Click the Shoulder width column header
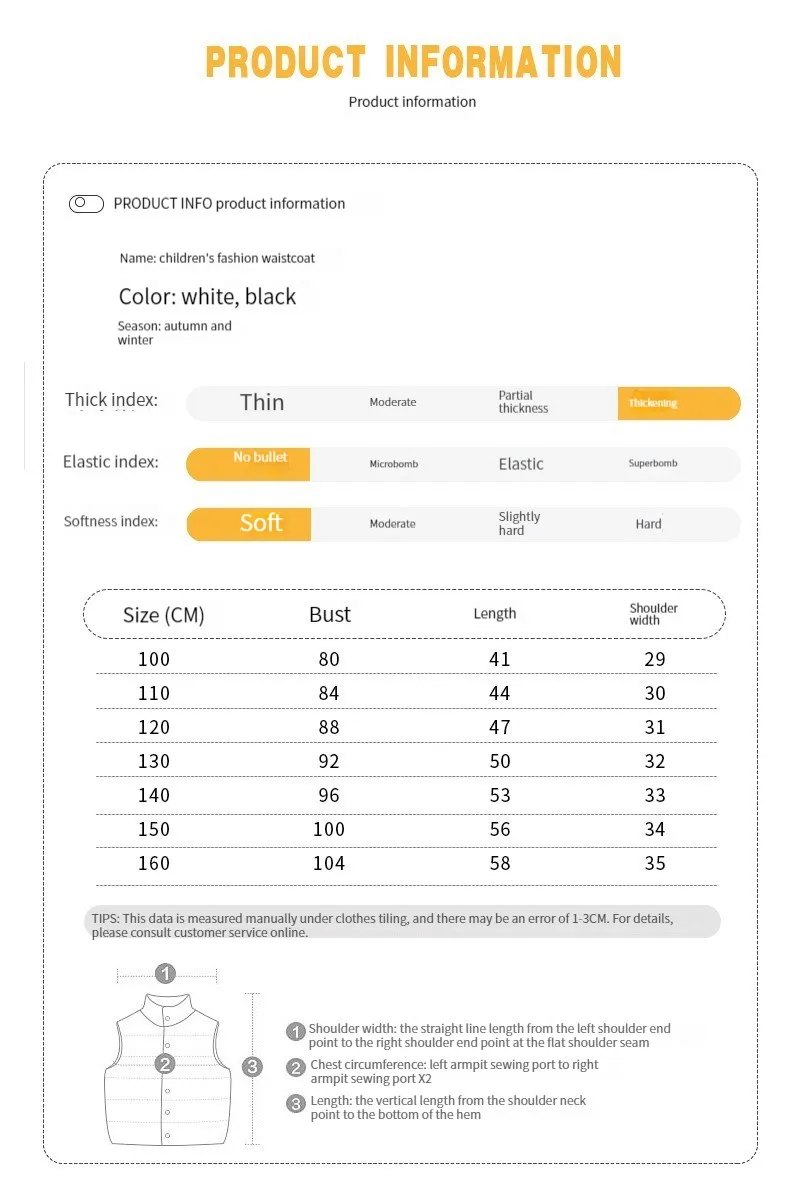Image resolution: width=790 pixels, height=1183 pixels. point(653,614)
